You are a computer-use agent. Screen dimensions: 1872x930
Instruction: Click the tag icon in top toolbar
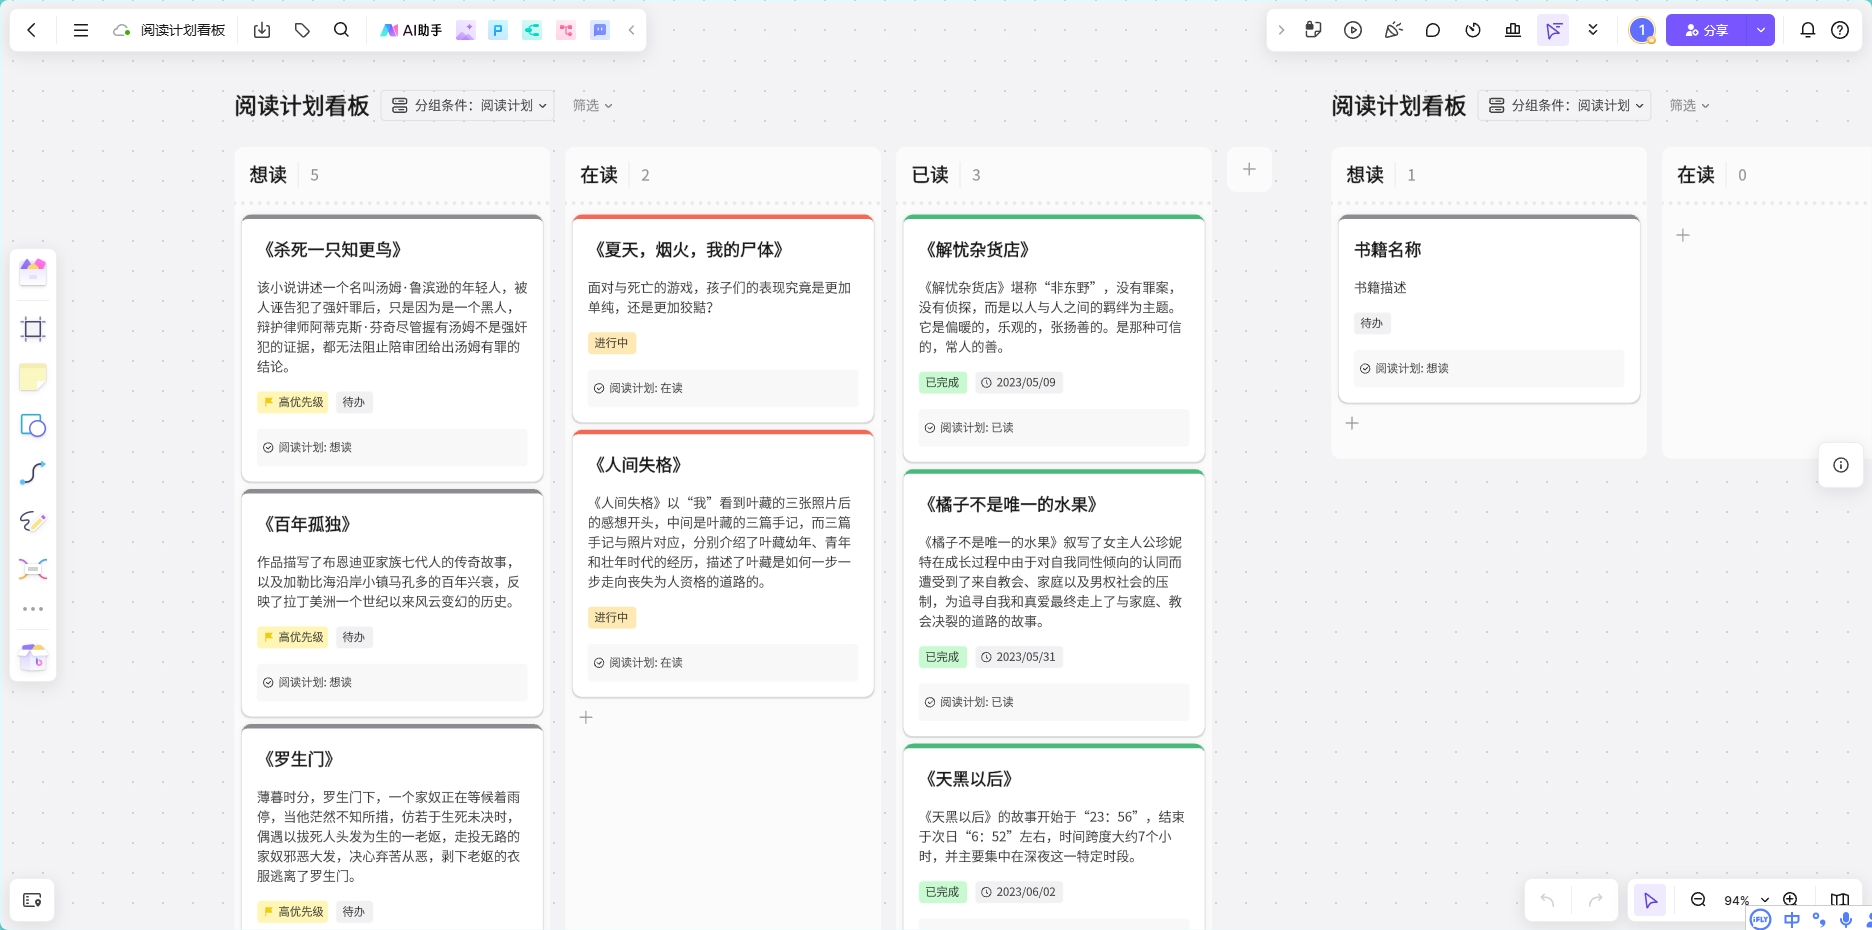point(302,30)
